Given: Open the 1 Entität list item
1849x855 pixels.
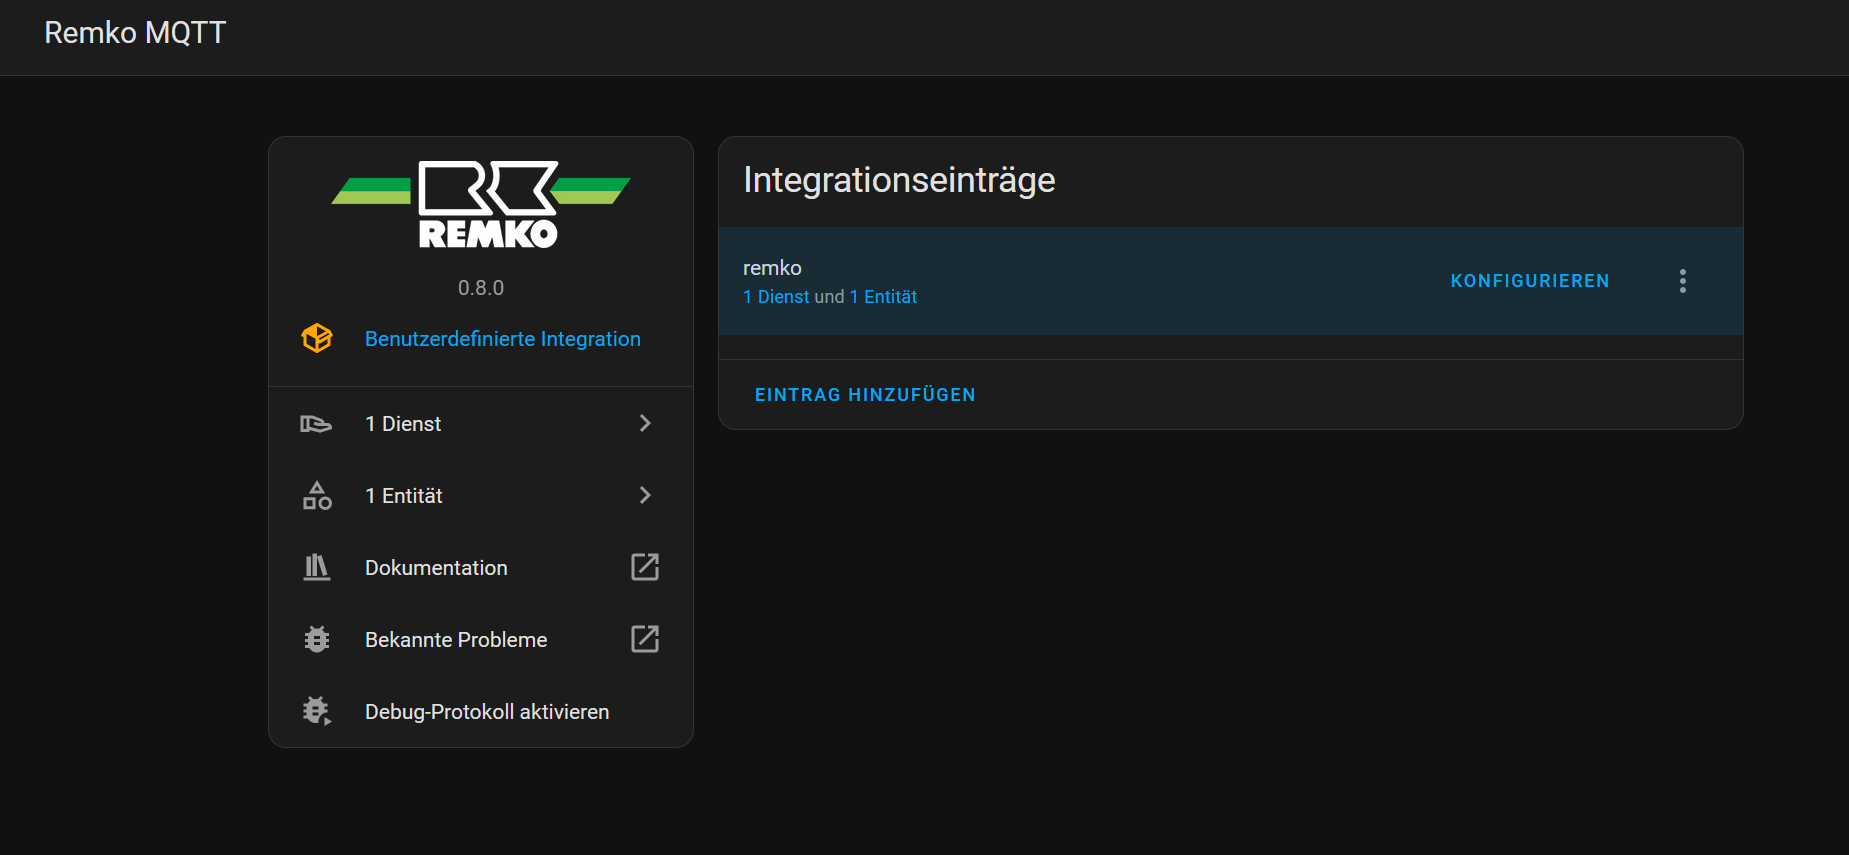Looking at the screenshot, I should click(404, 496).
